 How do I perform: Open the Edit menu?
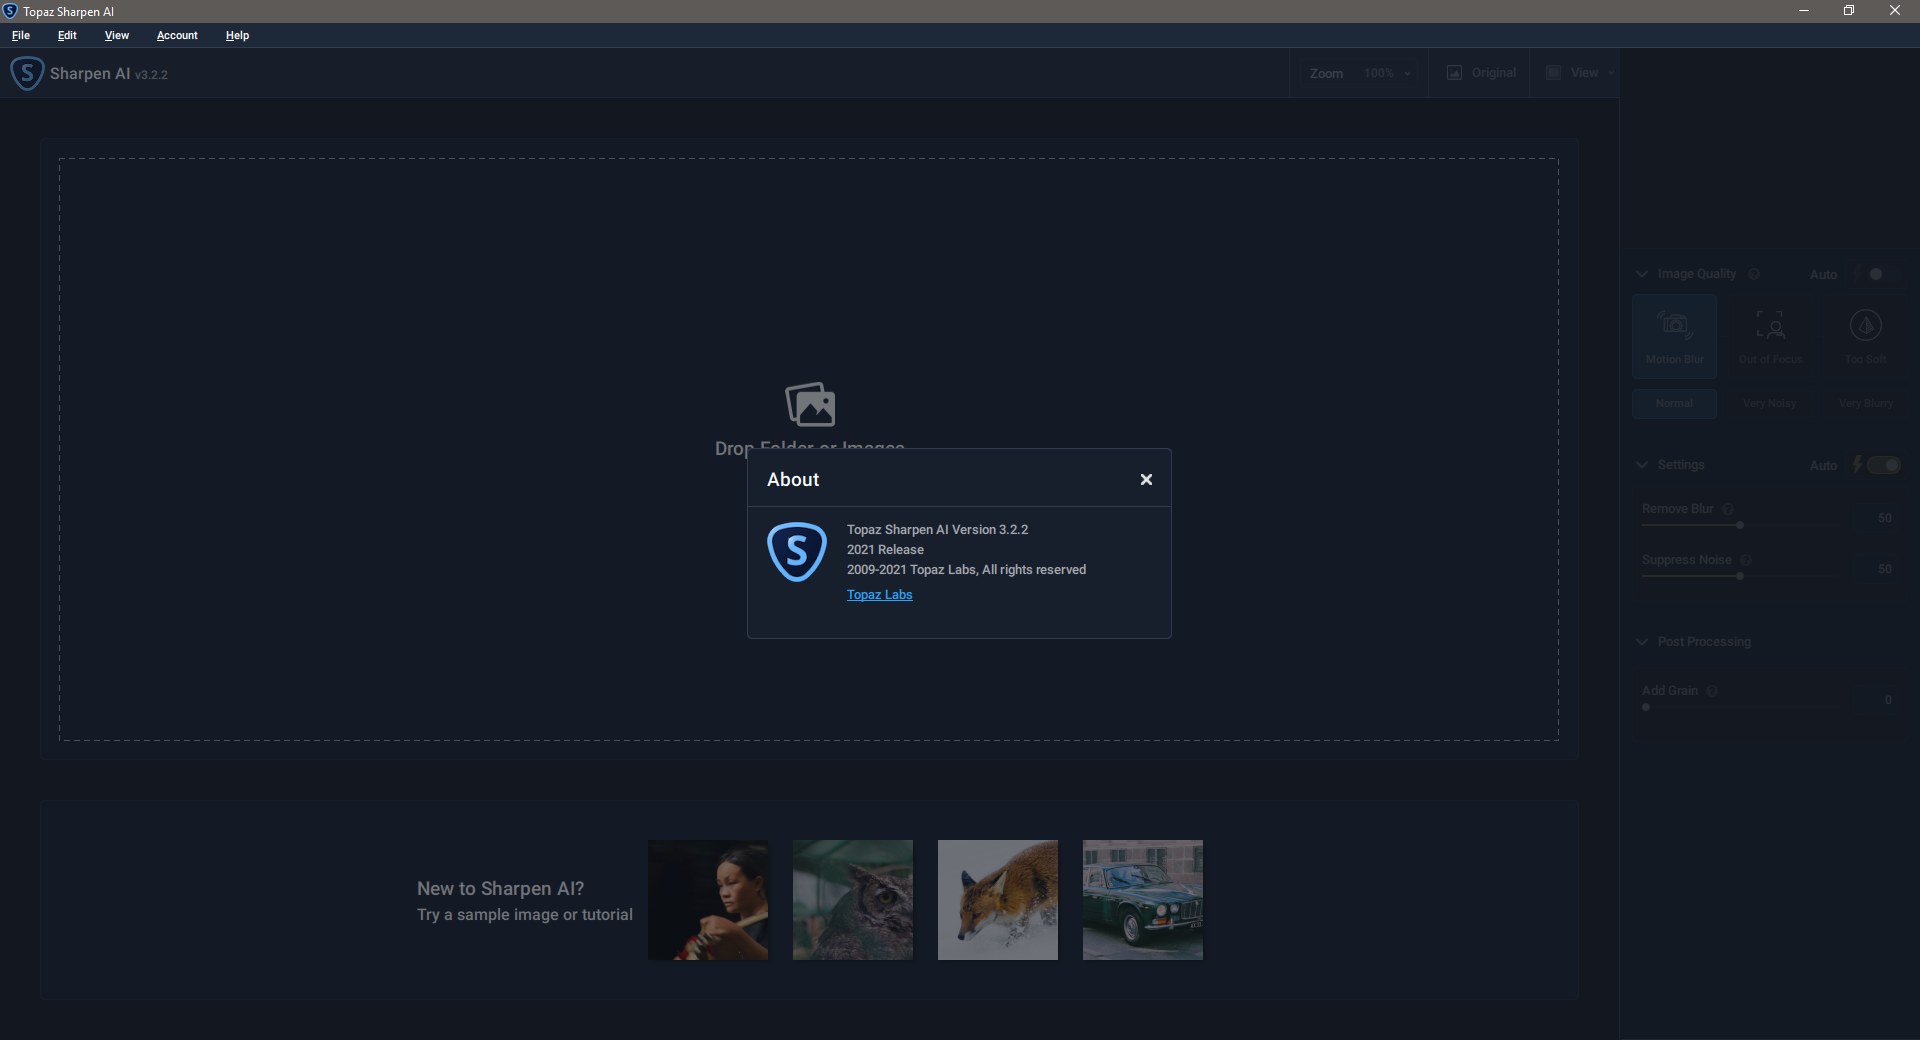pyautogui.click(x=67, y=35)
